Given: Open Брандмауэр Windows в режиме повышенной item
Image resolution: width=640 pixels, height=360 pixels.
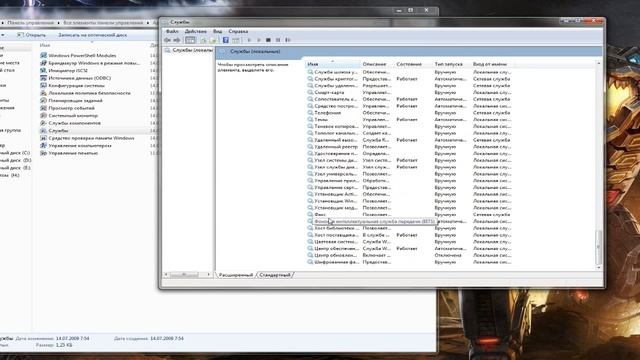Looking at the screenshot, I should [x=90, y=63].
